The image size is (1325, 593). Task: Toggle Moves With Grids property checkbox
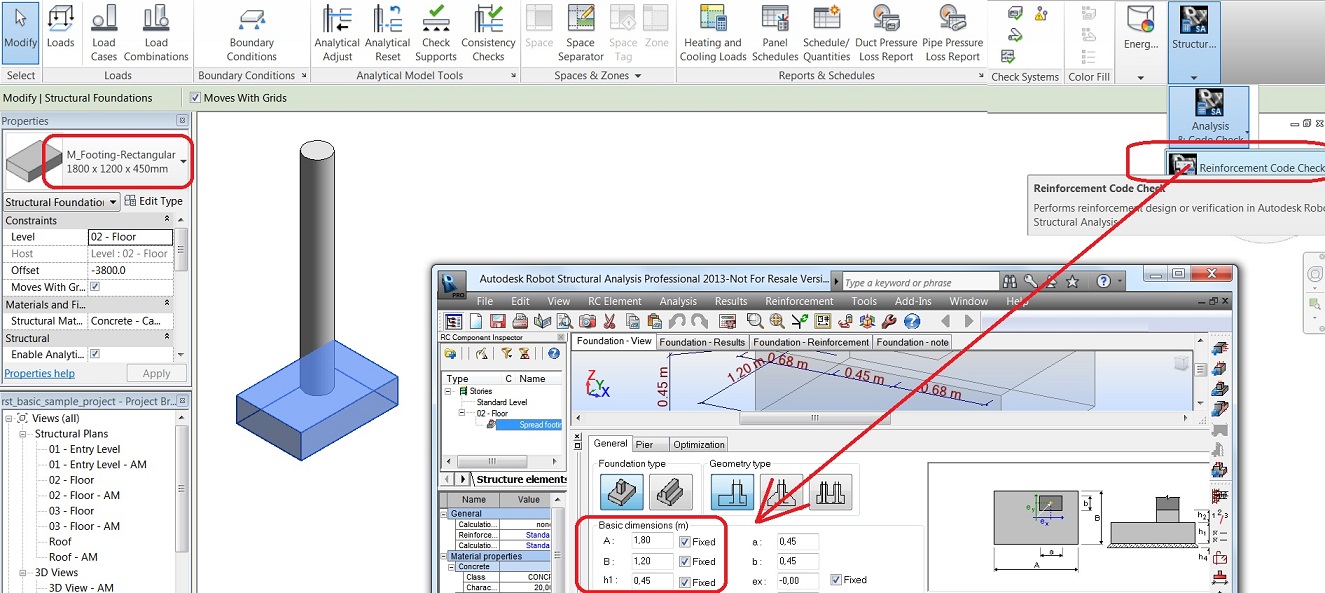coord(95,287)
